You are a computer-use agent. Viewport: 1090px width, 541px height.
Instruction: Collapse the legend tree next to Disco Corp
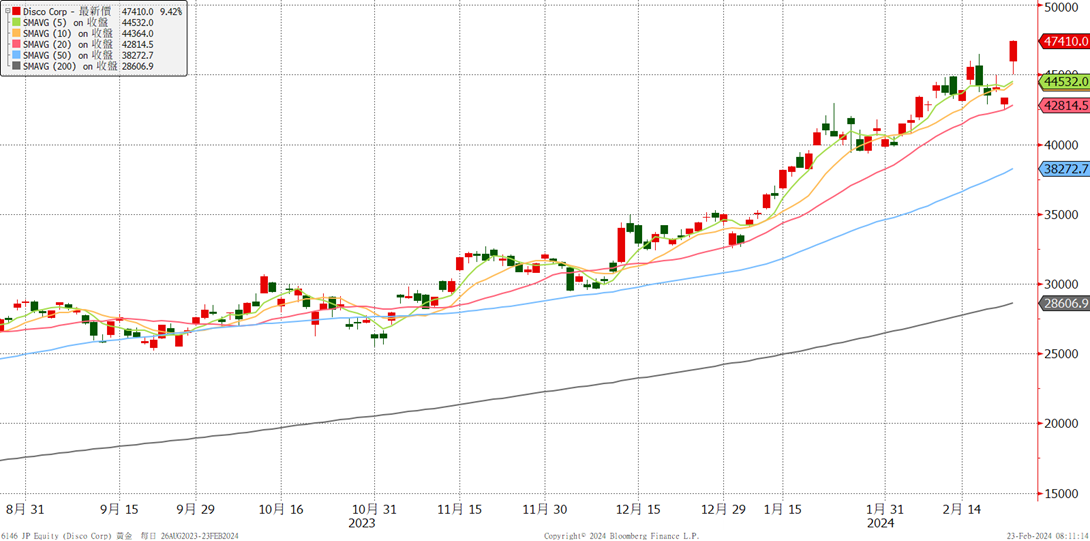click(8, 12)
